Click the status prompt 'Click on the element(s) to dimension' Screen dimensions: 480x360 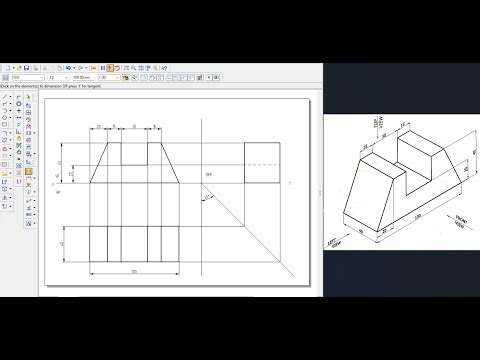point(51,86)
